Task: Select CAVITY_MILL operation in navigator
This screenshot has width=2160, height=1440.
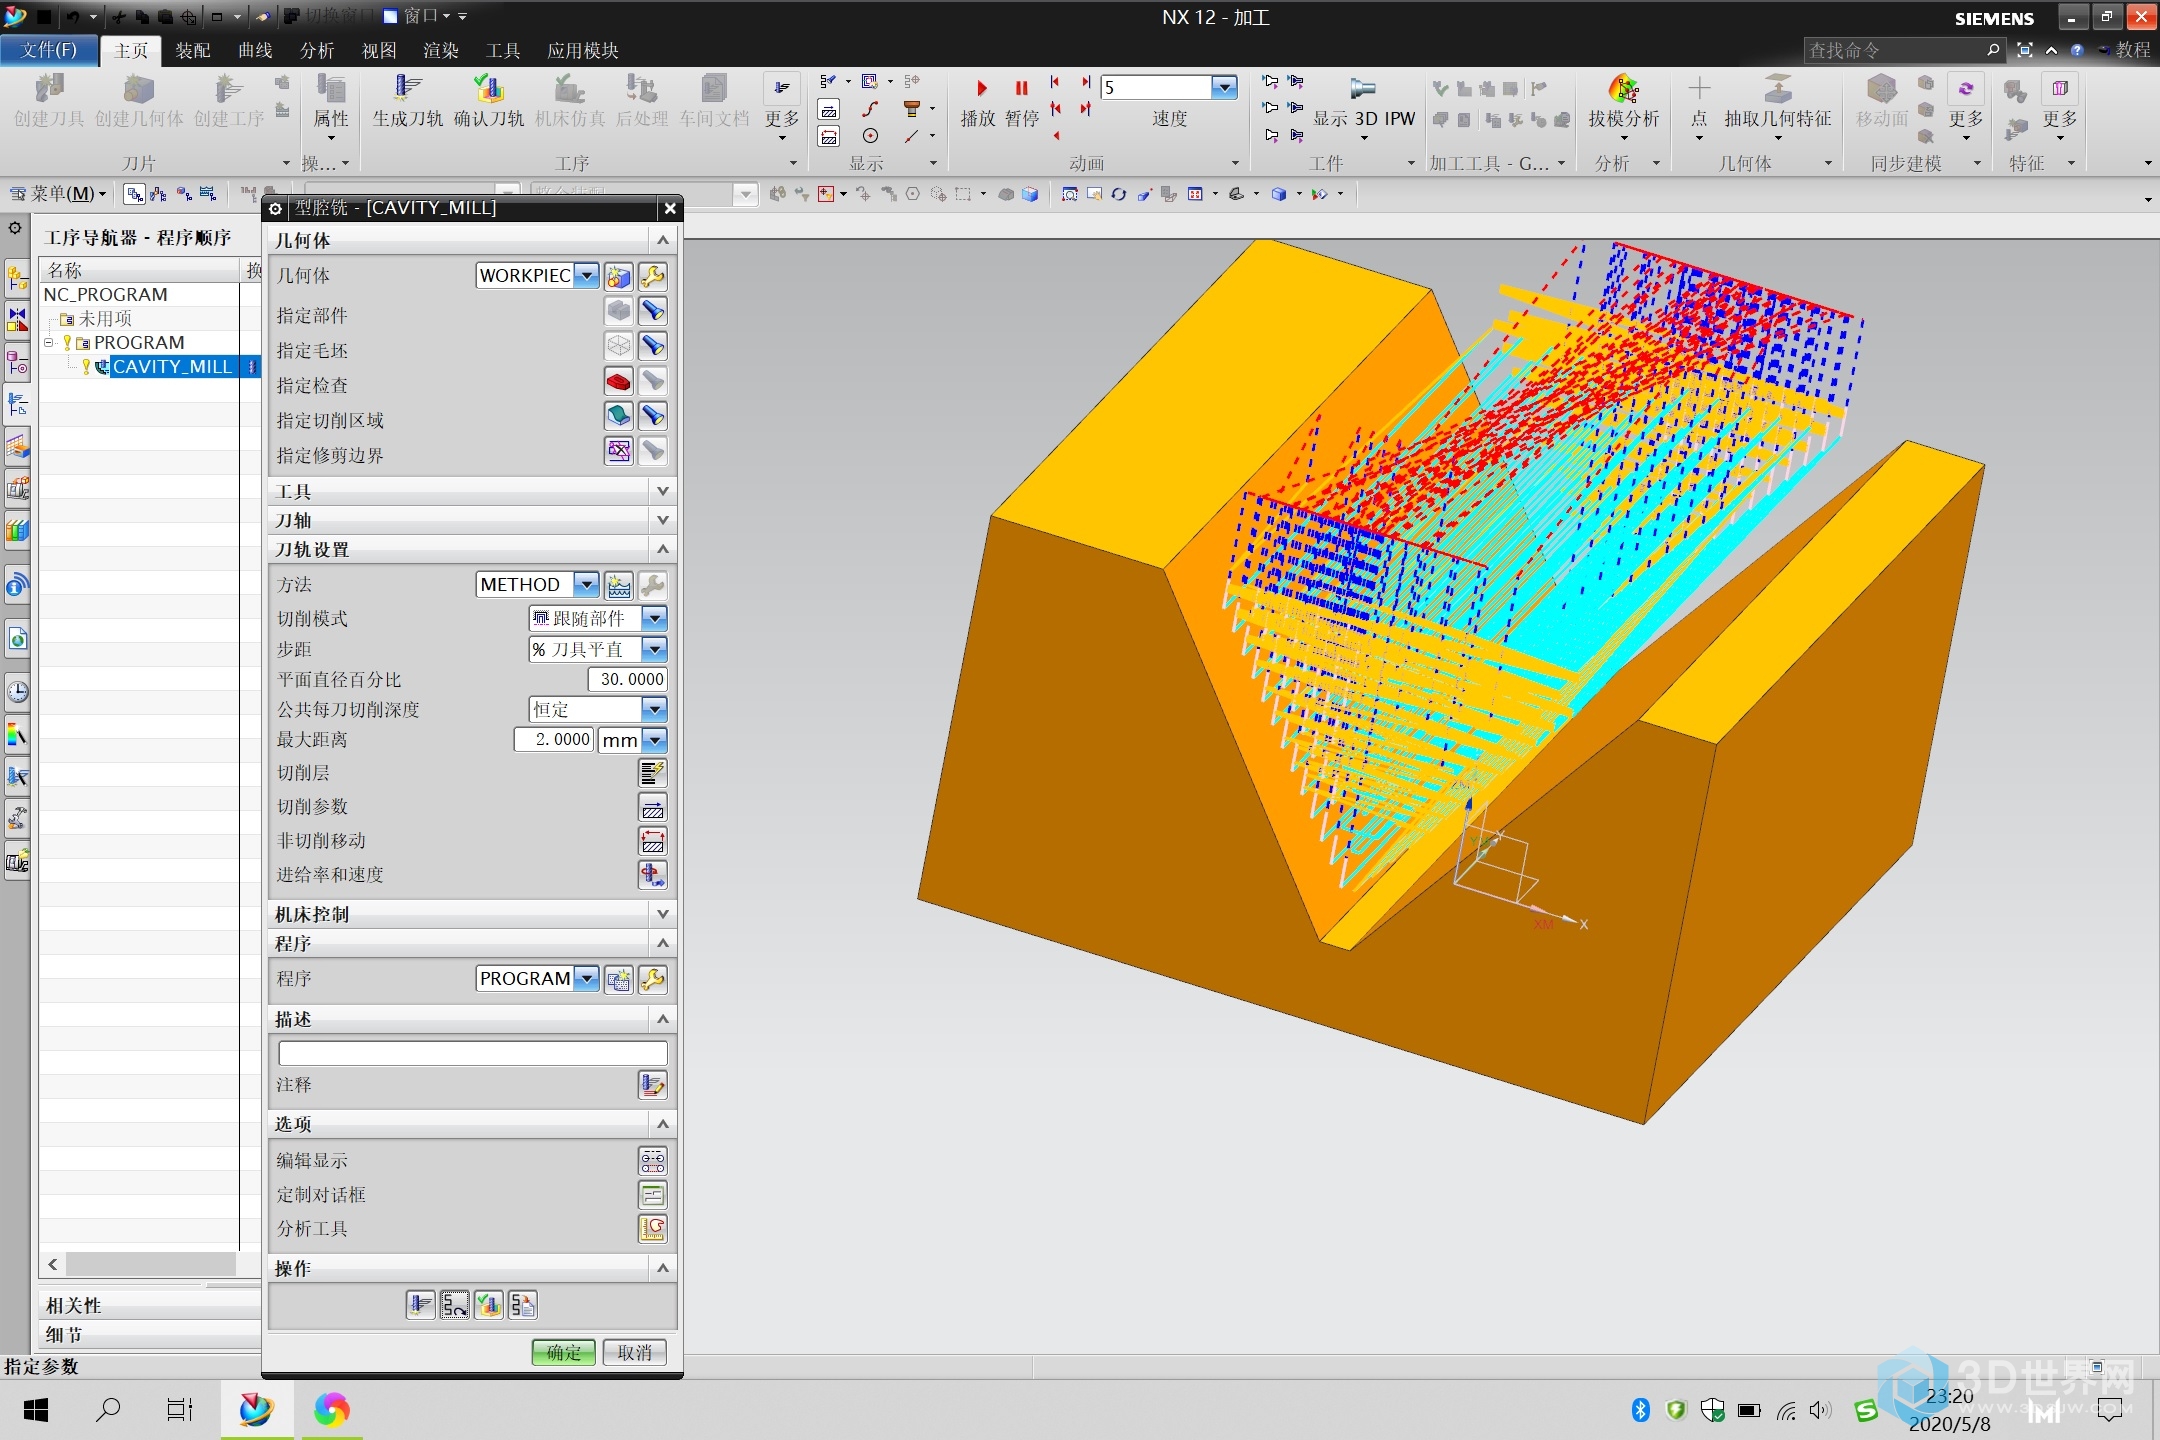Action: (x=171, y=367)
